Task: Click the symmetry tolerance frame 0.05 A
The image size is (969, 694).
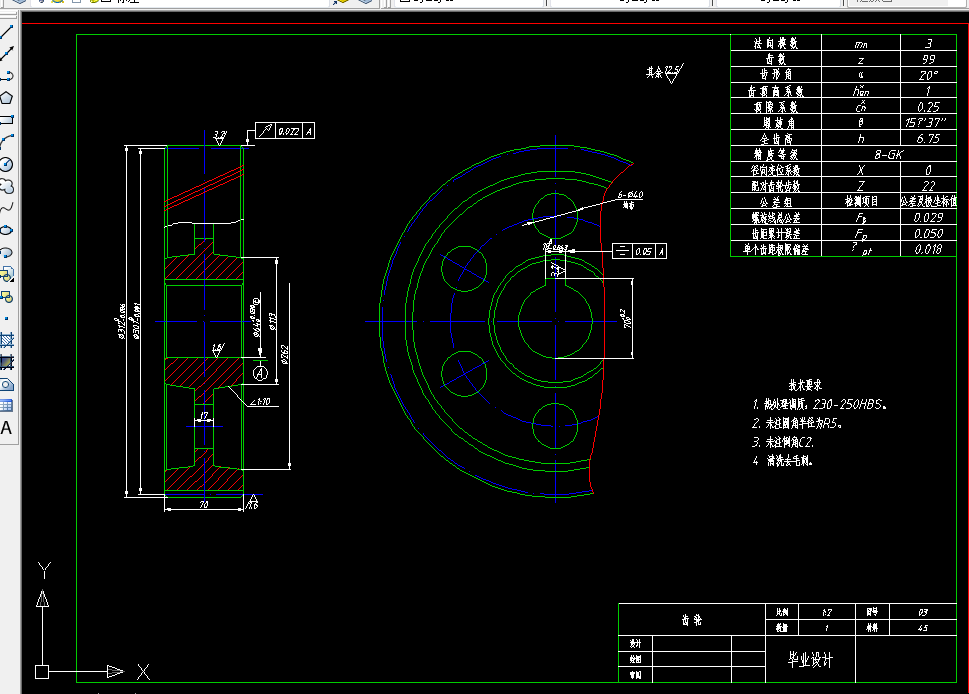Action: click(x=639, y=251)
